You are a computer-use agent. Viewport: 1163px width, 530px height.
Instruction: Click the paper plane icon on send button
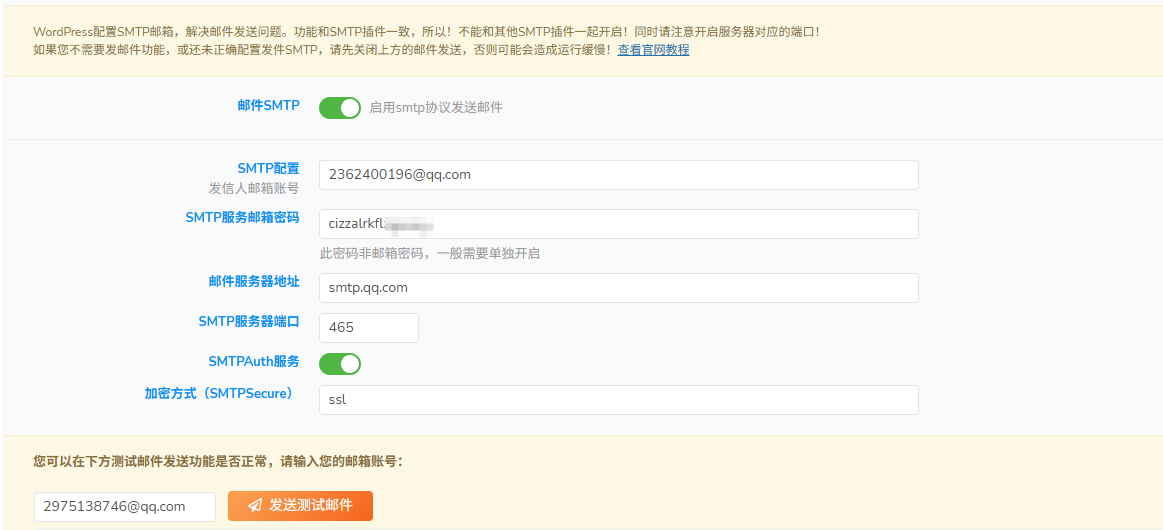tap(255, 506)
